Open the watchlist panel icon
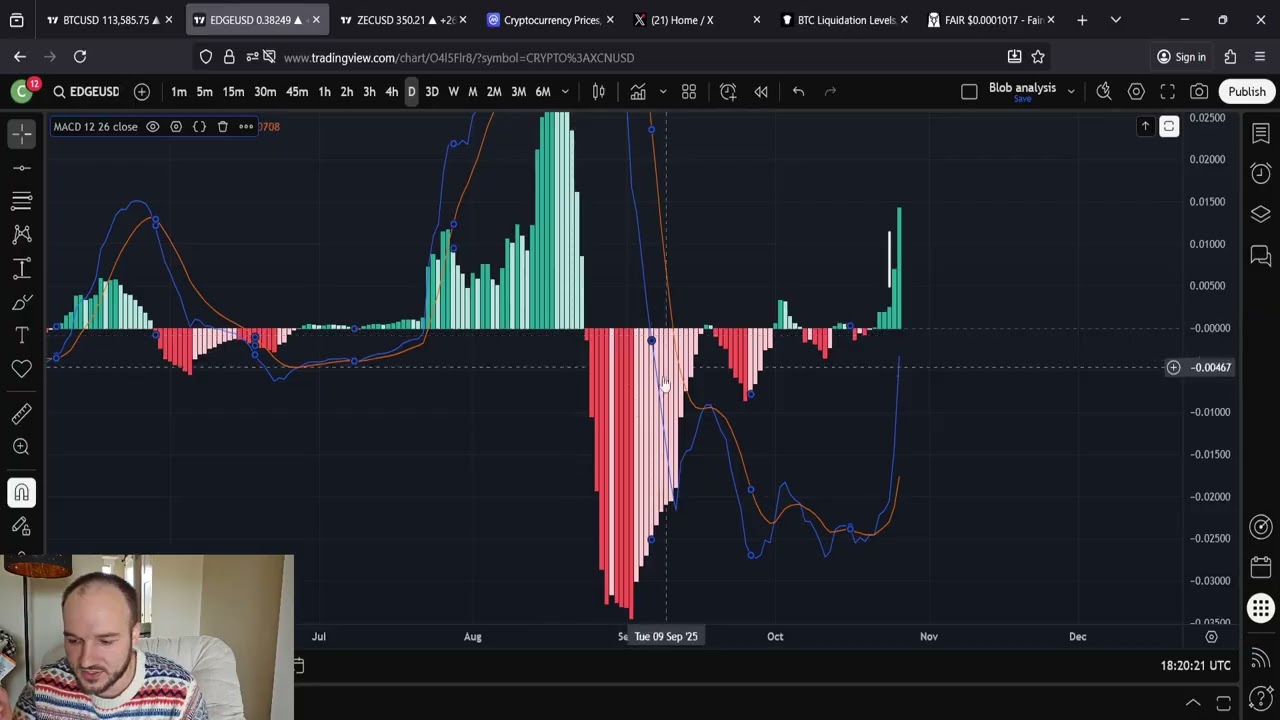The width and height of the screenshot is (1280, 720). tap(1260, 133)
